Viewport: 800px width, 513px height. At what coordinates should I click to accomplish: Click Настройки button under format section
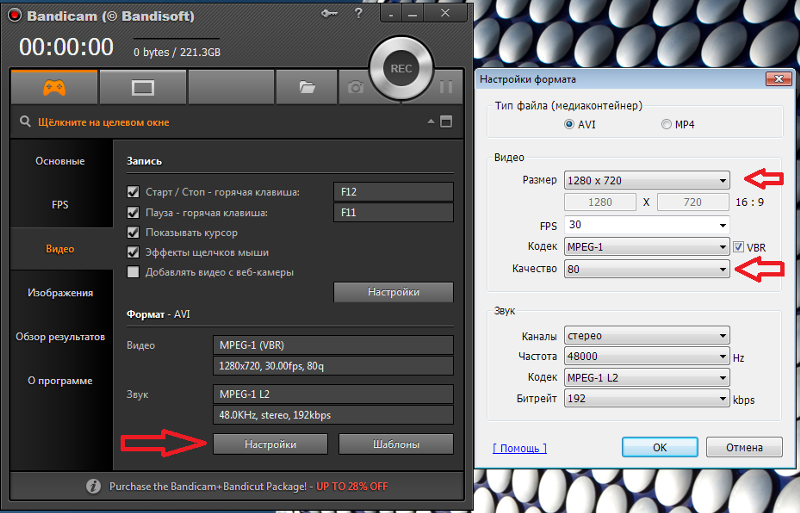pos(270,444)
